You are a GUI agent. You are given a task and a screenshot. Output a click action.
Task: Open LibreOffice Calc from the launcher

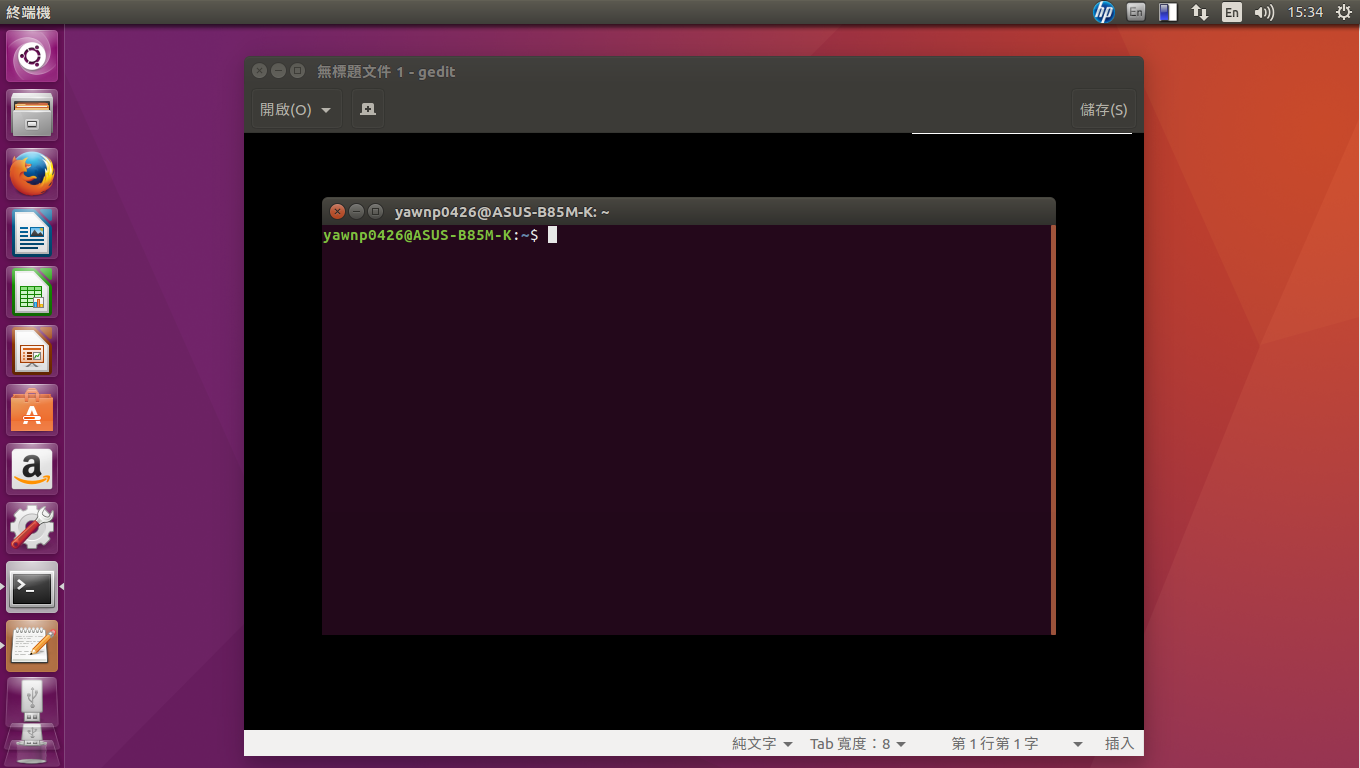tap(32, 292)
